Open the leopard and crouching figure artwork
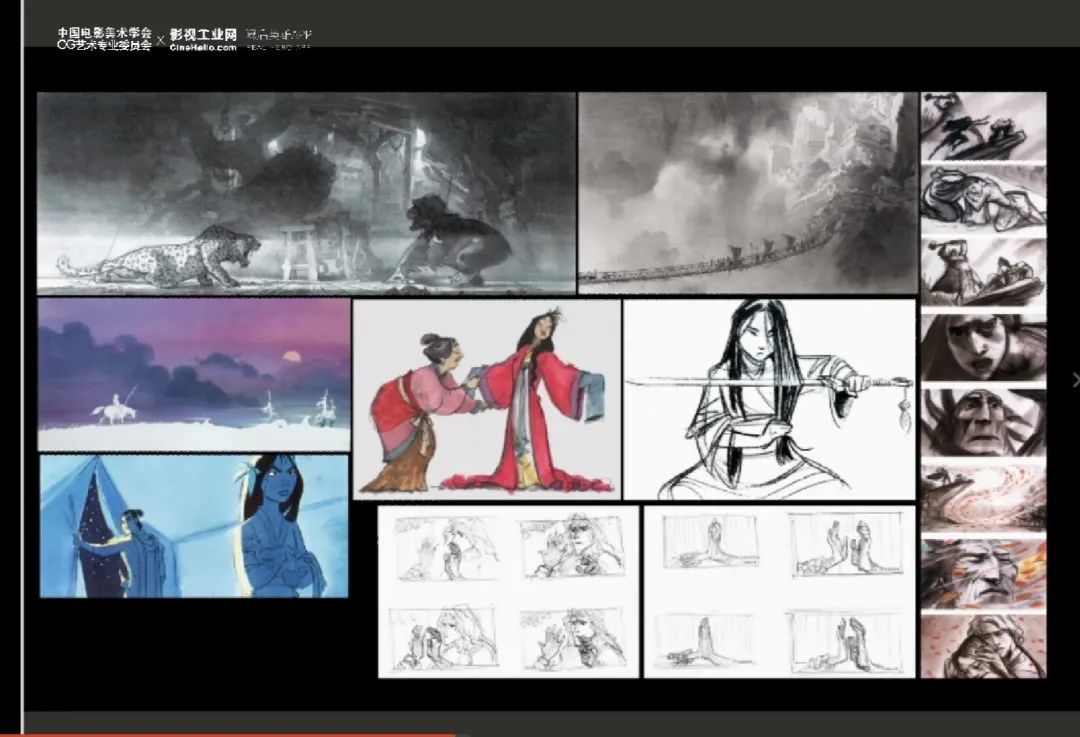Viewport: 1080px width, 737px height. click(x=307, y=194)
